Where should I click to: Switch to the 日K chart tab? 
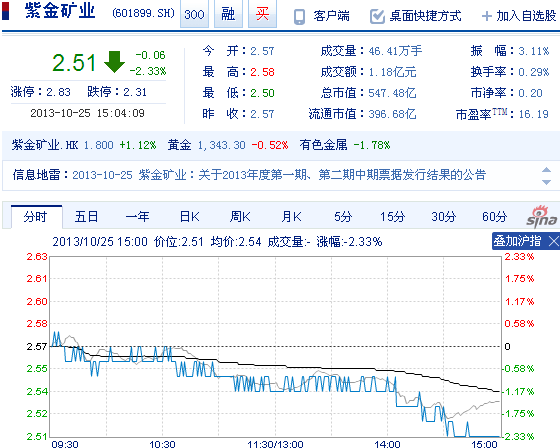[189, 217]
